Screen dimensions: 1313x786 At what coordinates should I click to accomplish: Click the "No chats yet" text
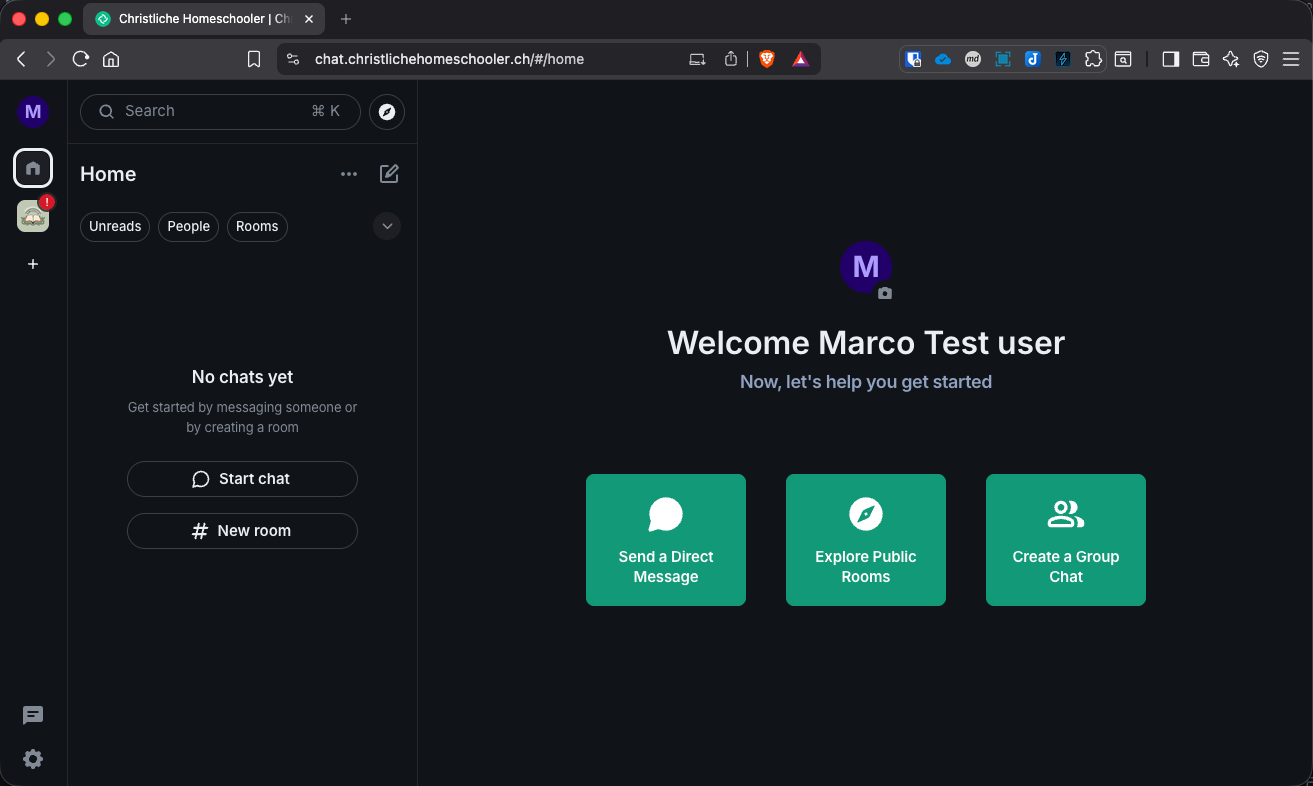(x=242, y=377)
